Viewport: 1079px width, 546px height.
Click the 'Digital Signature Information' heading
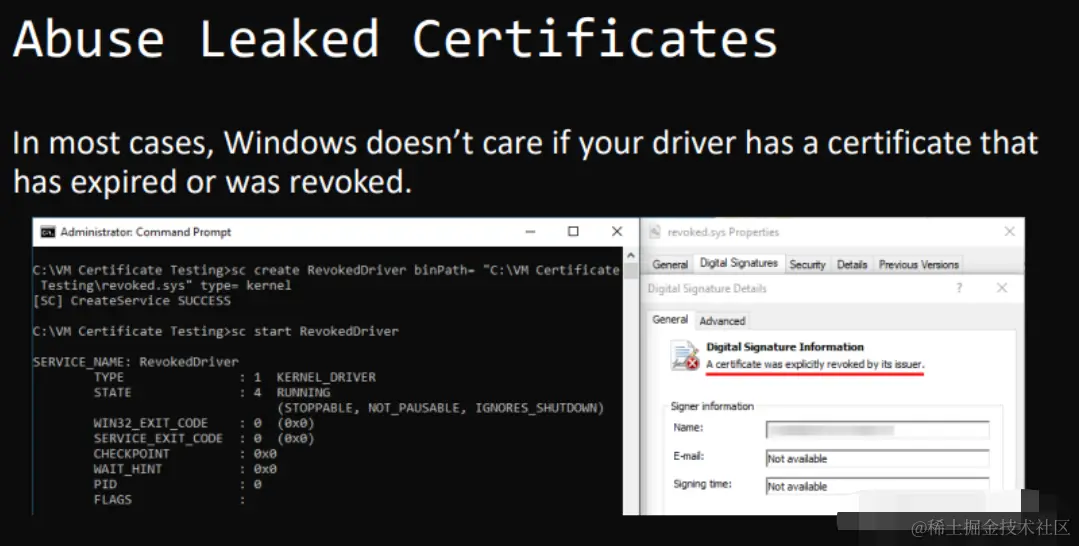tap(784, 347)
